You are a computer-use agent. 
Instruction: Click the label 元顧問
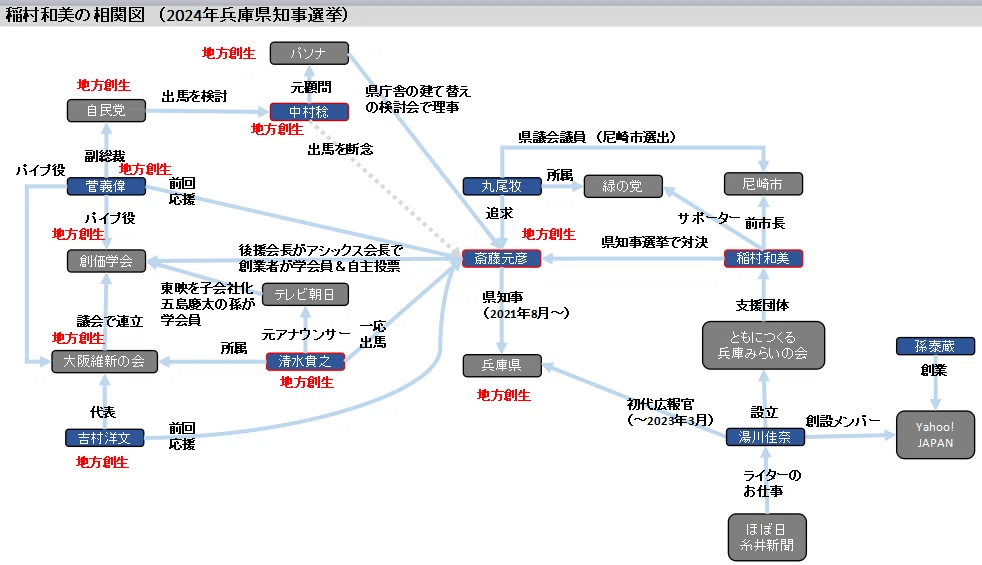pyautogui.click(x=311, y=87)
